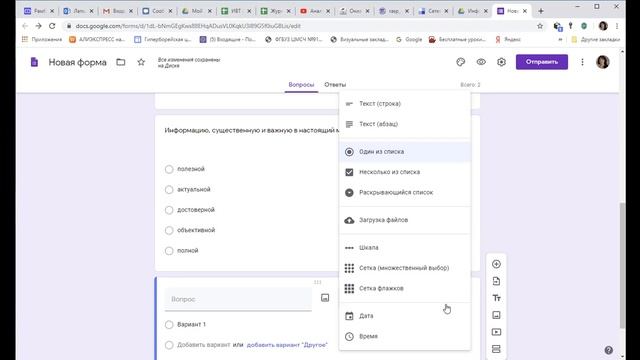The width and height of the screenshot is (640, 360).
Task: Add image to question icon
Action: (325, 298)
